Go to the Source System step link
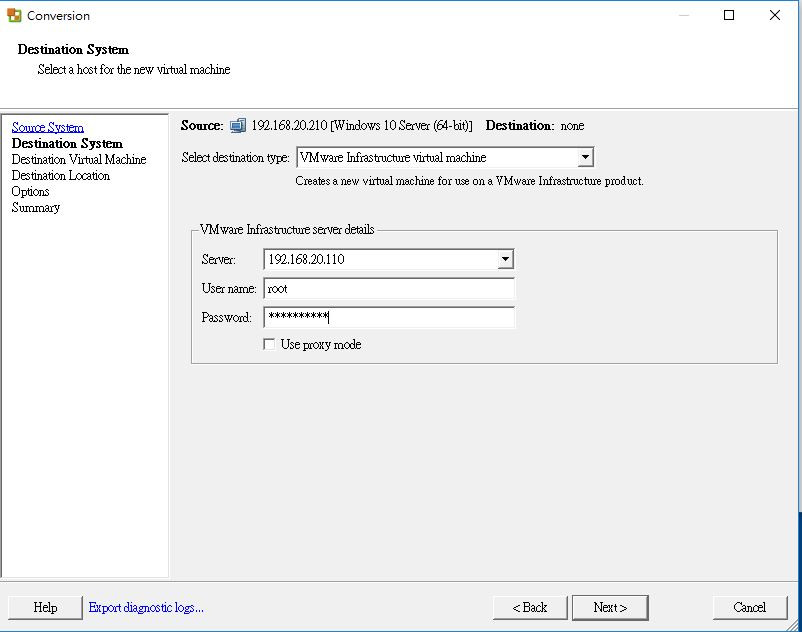This screenshot has width=802, height=632. coord(48,127)
